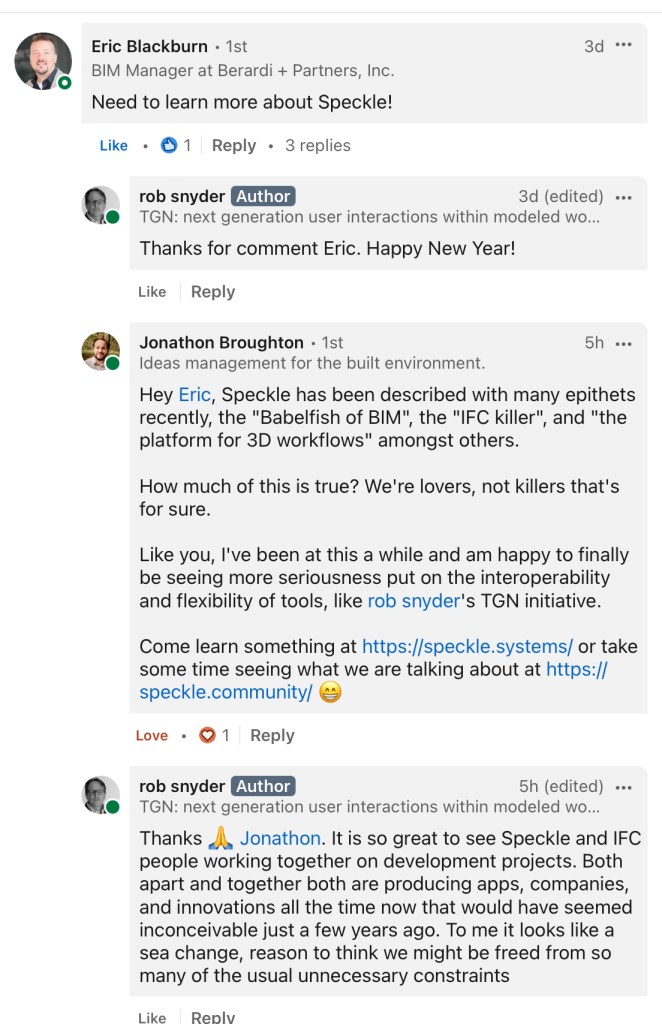
Task: Open options on rob snyder's Happy New Year reply
Action: (x=624, y=197)
